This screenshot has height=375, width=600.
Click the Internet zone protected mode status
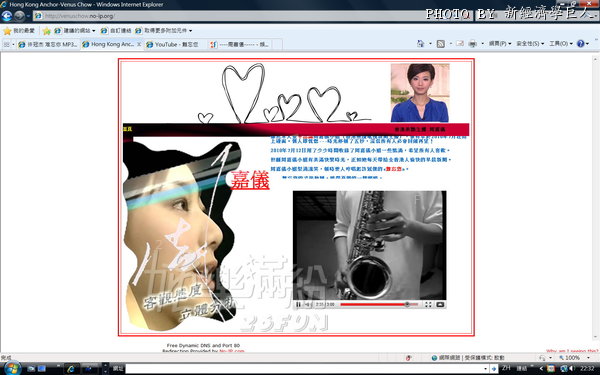click(x=468, y=358)
